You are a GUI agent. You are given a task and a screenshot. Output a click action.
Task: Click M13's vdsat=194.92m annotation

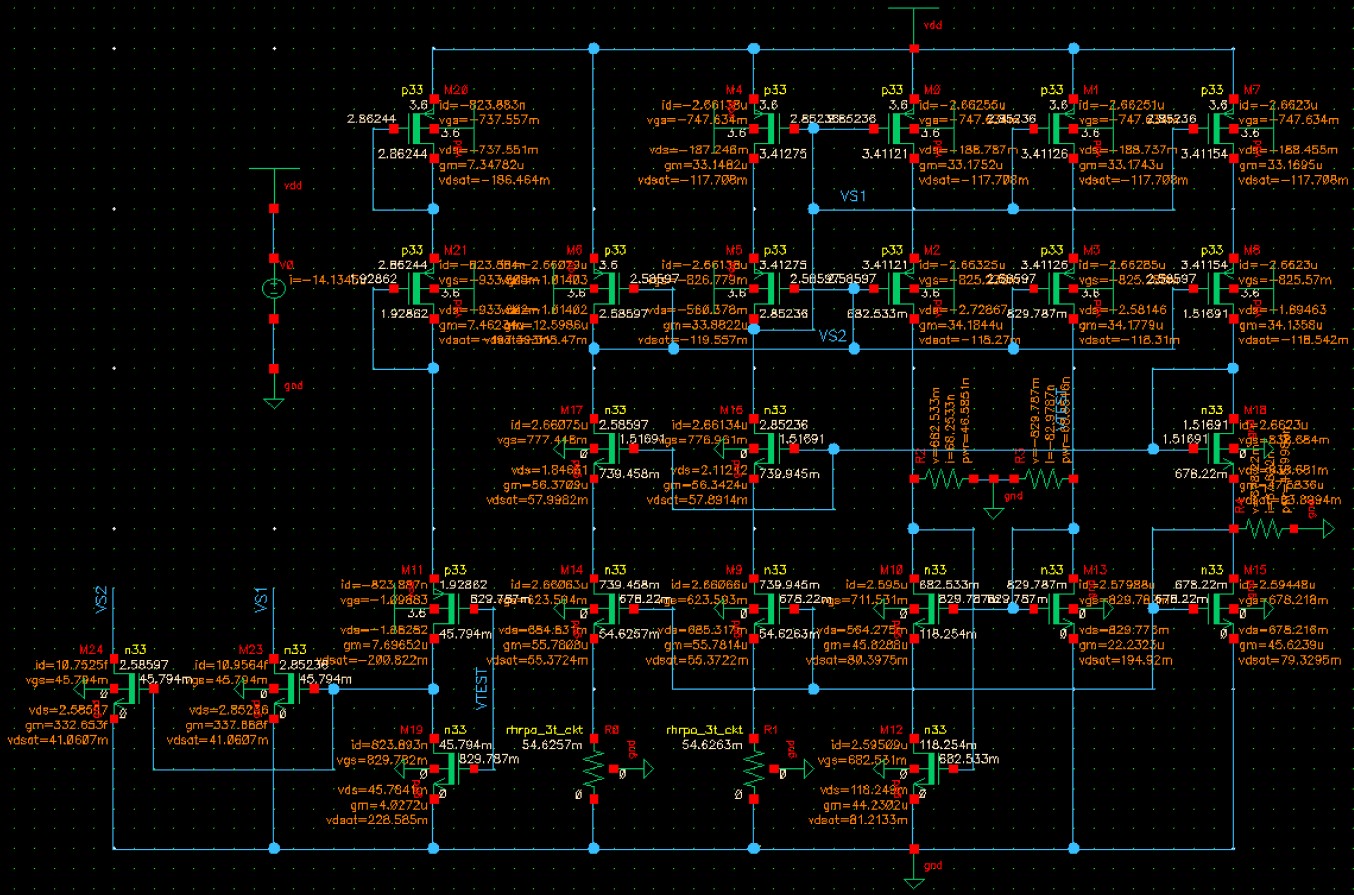coord(1127,661)
